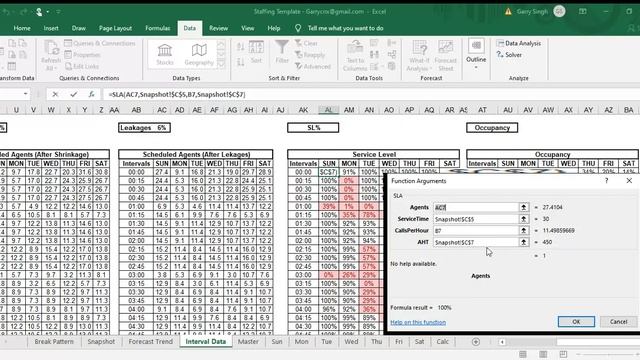This screenshot has height=360, width=640.
Task: Expand Data Types gallery more arrow
Action: click(x=222, y=64)
